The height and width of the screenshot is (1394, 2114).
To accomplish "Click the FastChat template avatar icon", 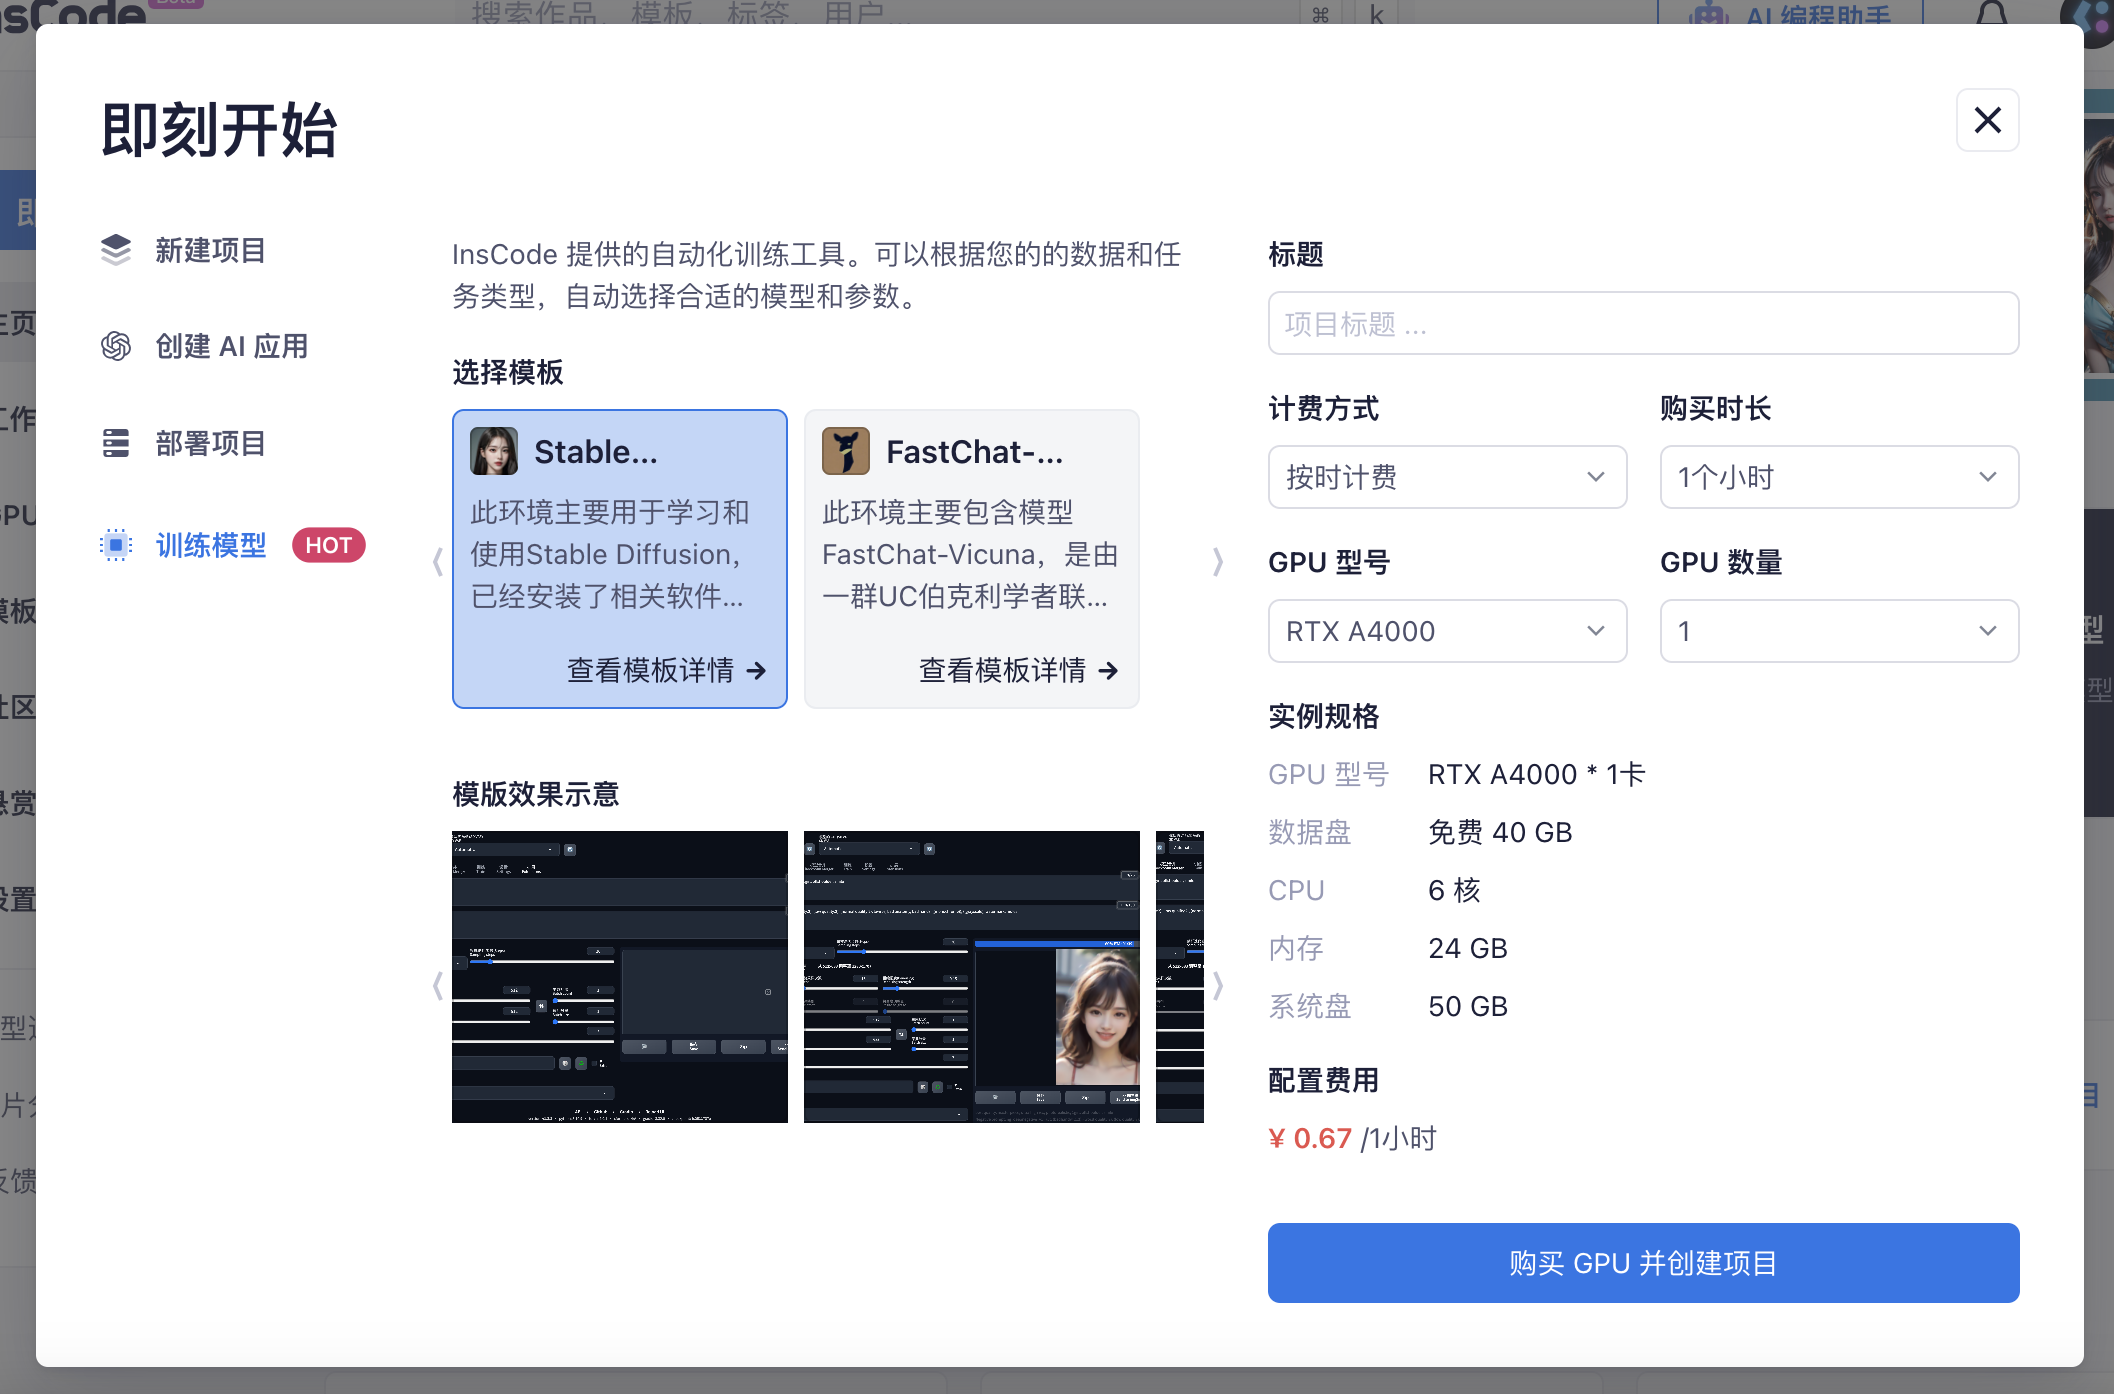I will click(x=846, y=451).
